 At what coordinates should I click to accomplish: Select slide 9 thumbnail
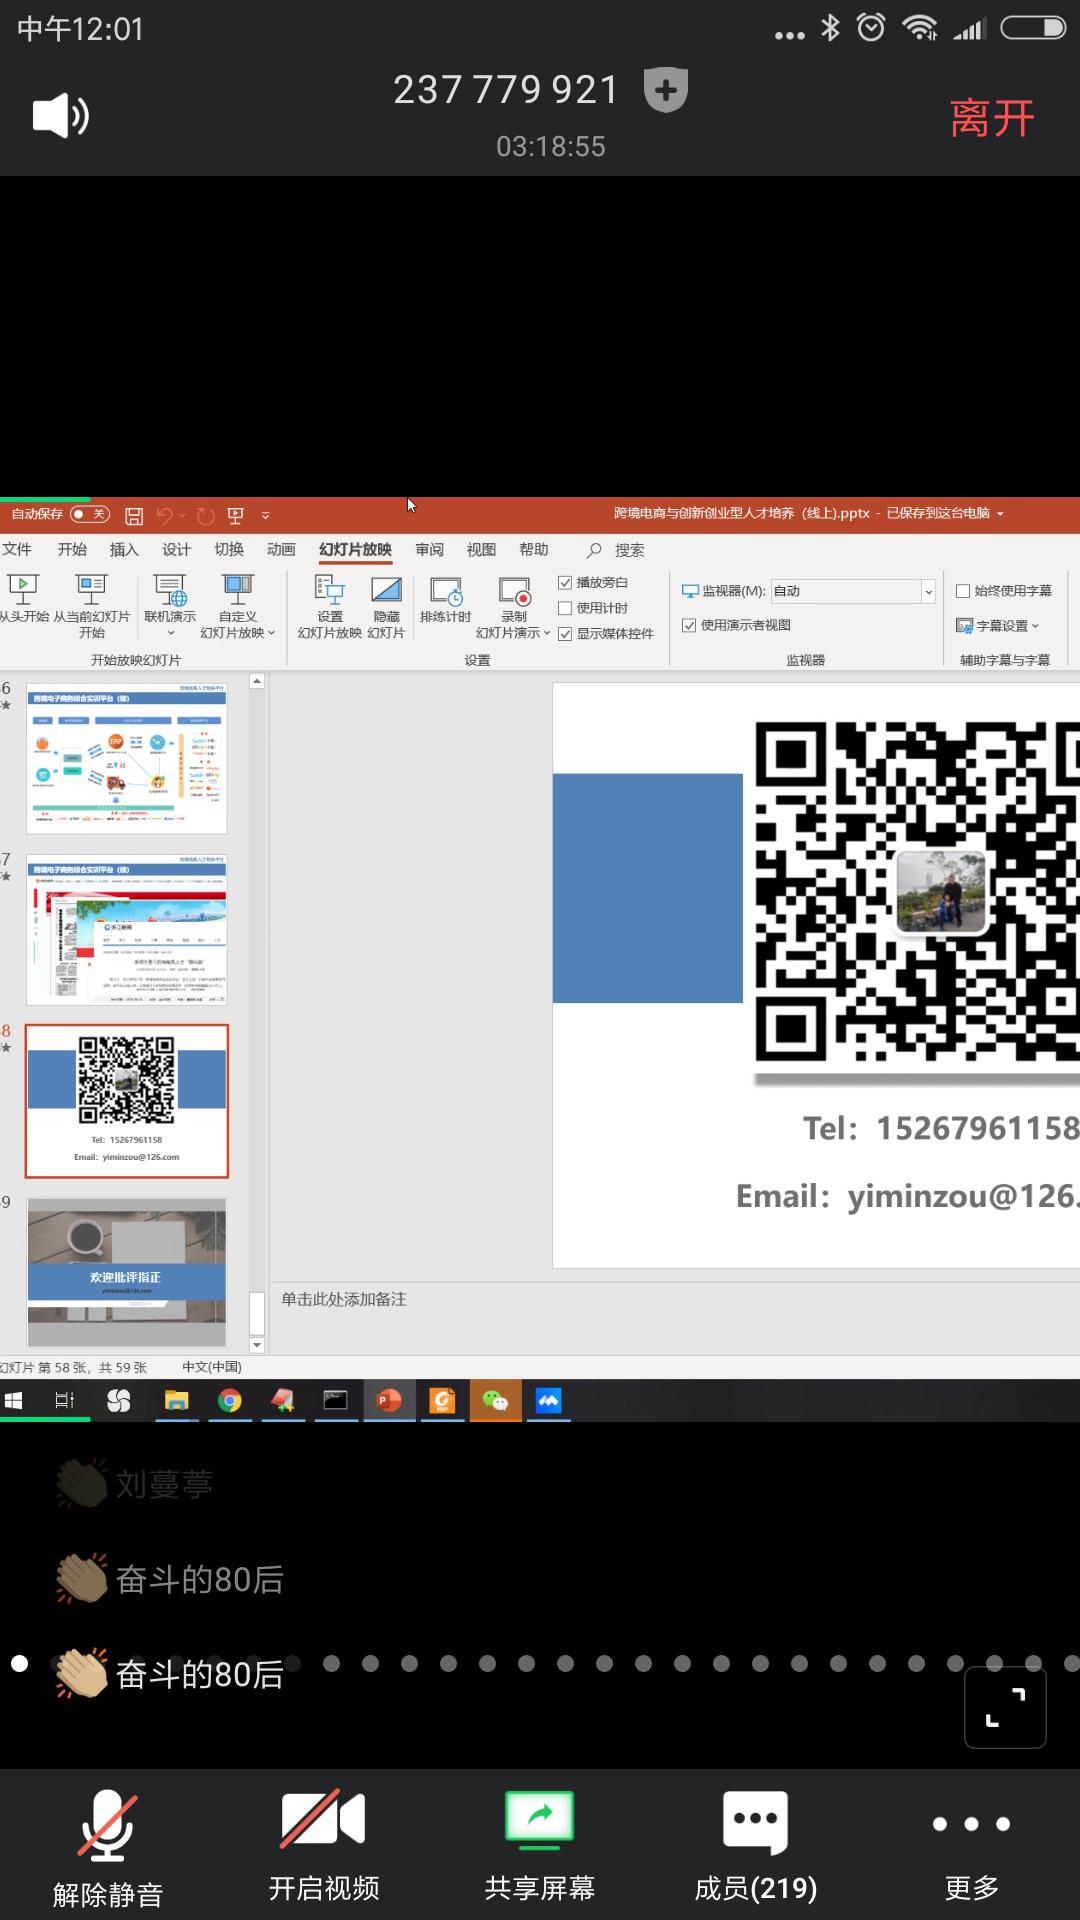click(x=127, y=1272)
